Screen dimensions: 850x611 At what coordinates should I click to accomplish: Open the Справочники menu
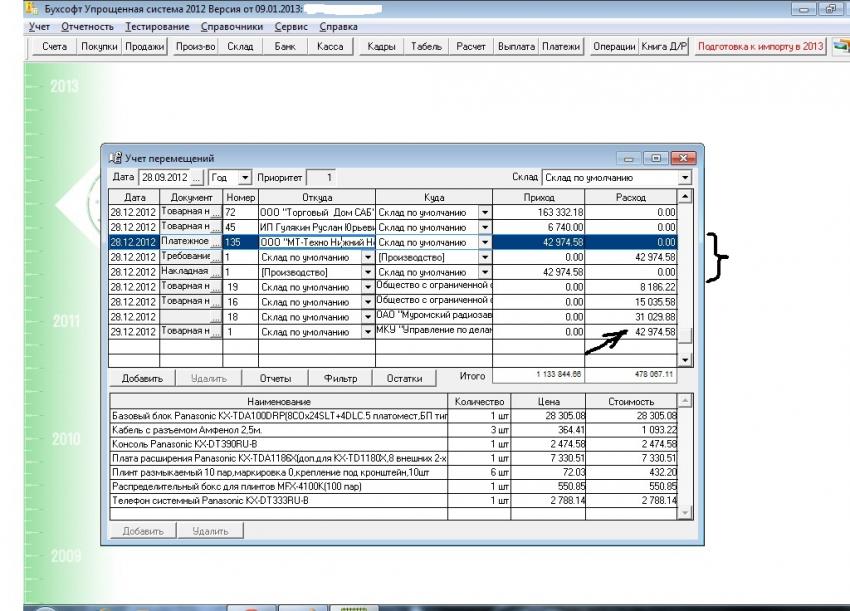pyautogui.click(x=231, y=25)
